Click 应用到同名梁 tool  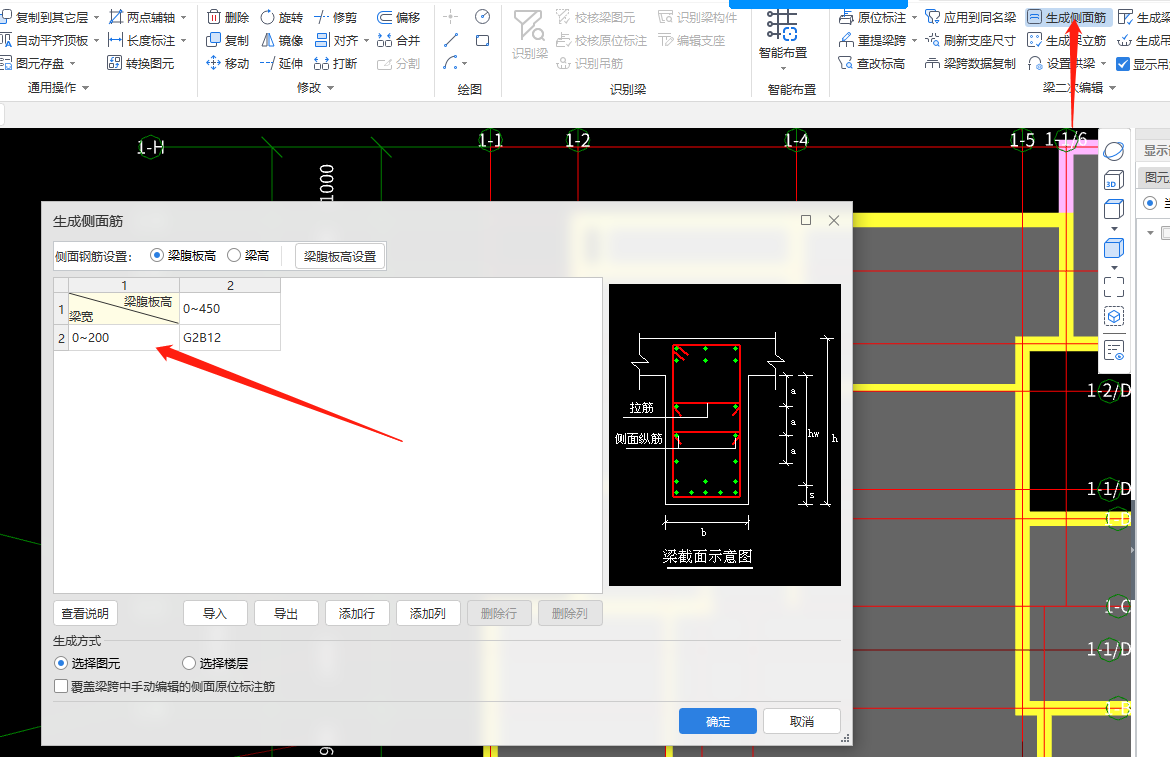coord(970,17)
